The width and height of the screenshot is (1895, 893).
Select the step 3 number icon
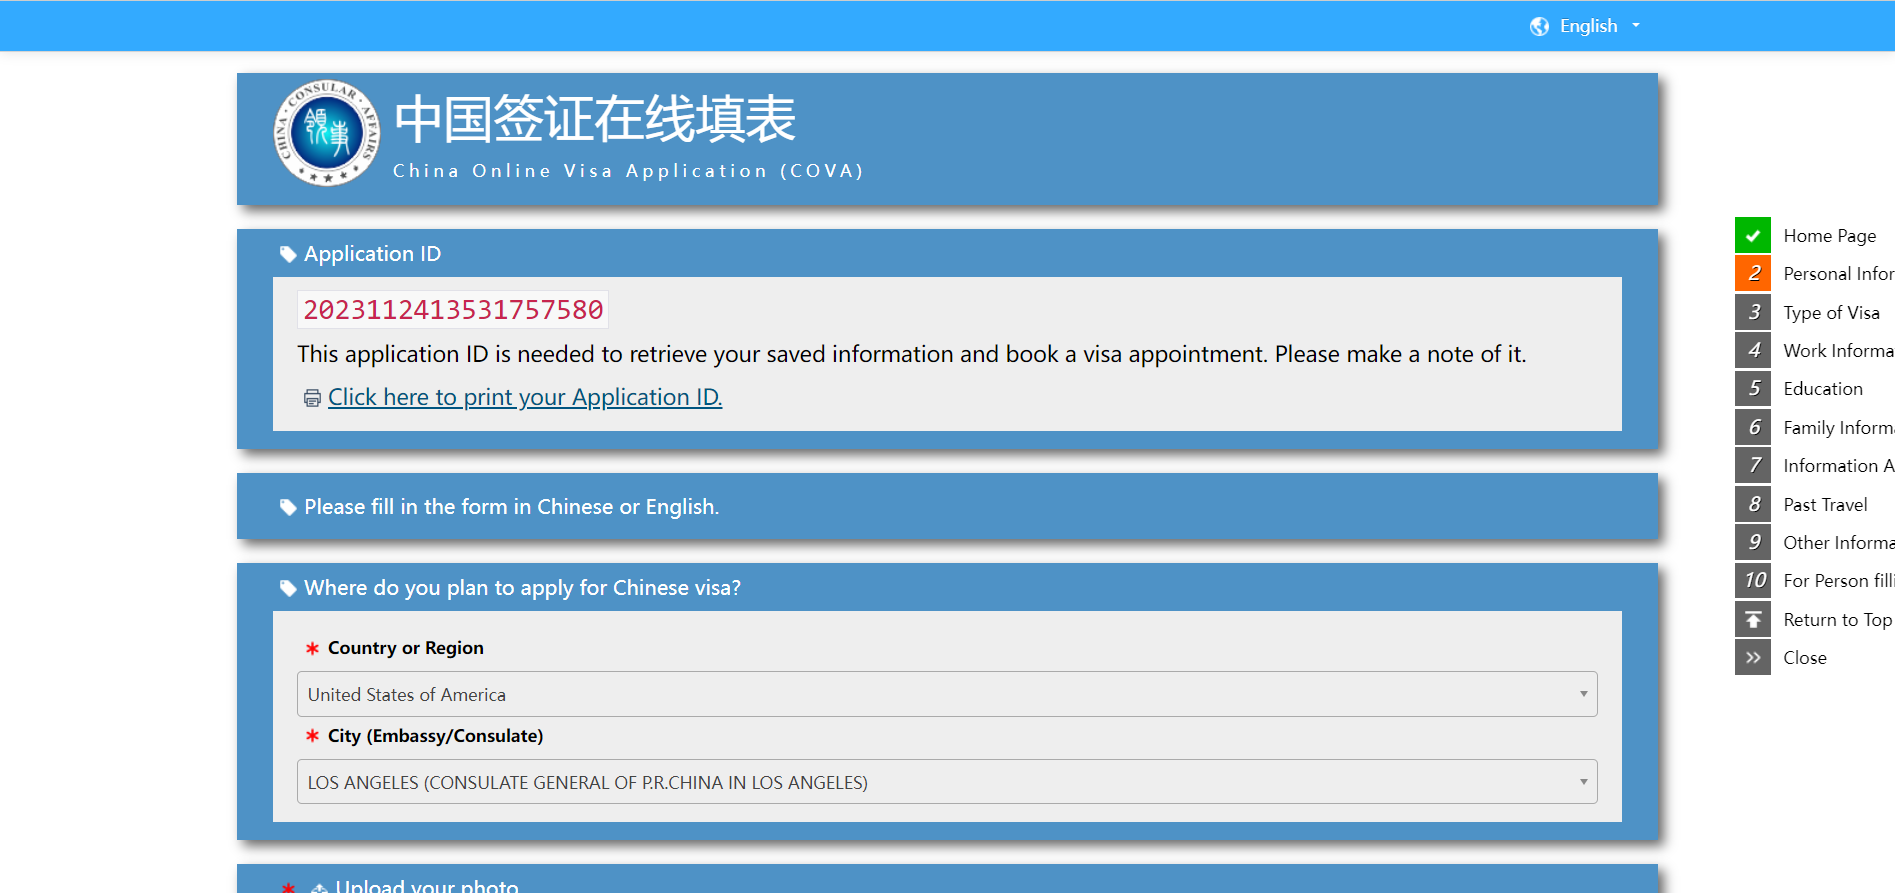(x=1752, y=312)
